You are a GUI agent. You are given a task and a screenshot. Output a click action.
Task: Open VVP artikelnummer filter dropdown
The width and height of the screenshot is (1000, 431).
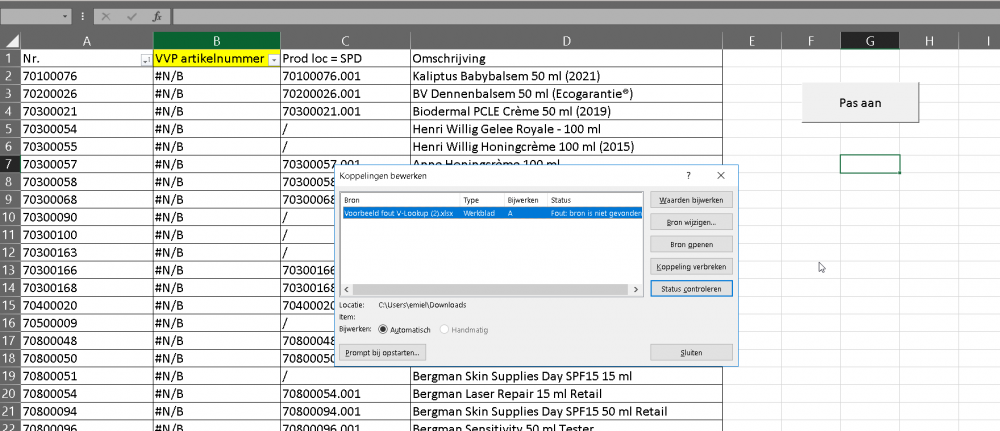[273, 60]
